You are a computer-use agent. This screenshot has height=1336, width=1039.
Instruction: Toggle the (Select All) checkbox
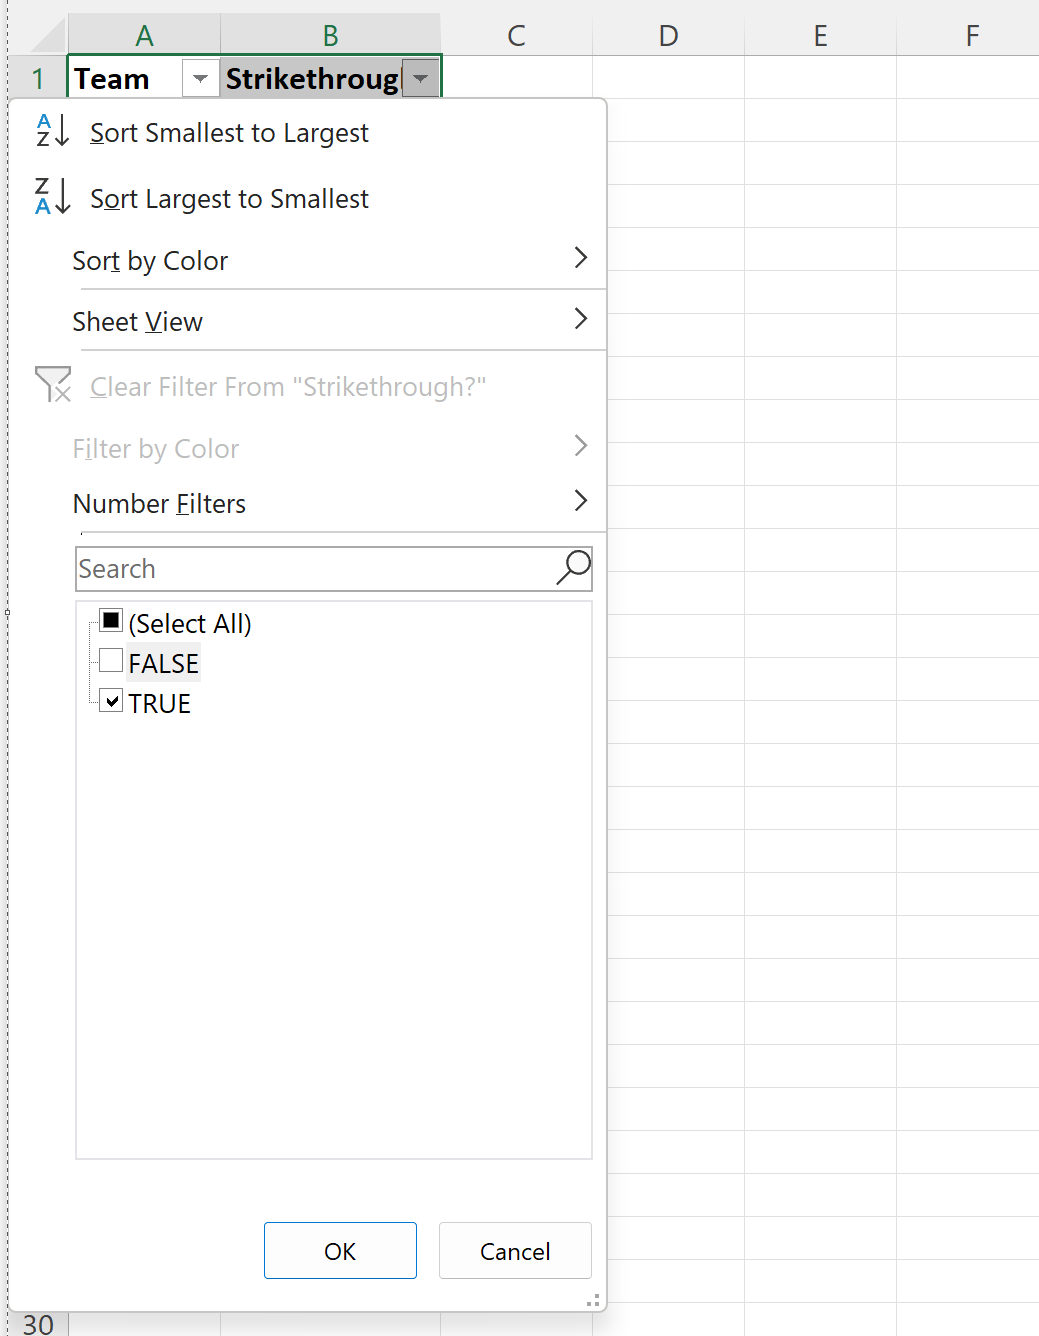110,621
